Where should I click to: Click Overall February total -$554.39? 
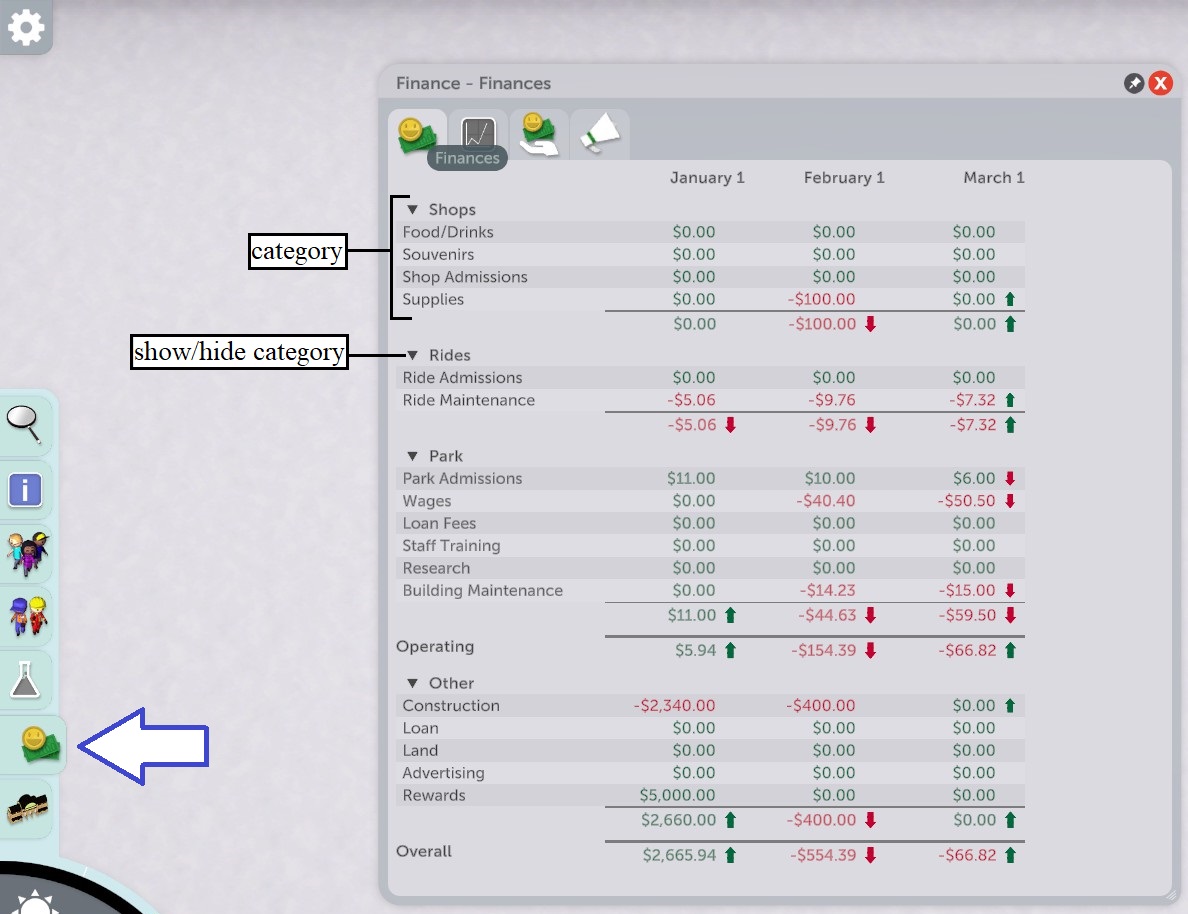[x=823, y=855]
